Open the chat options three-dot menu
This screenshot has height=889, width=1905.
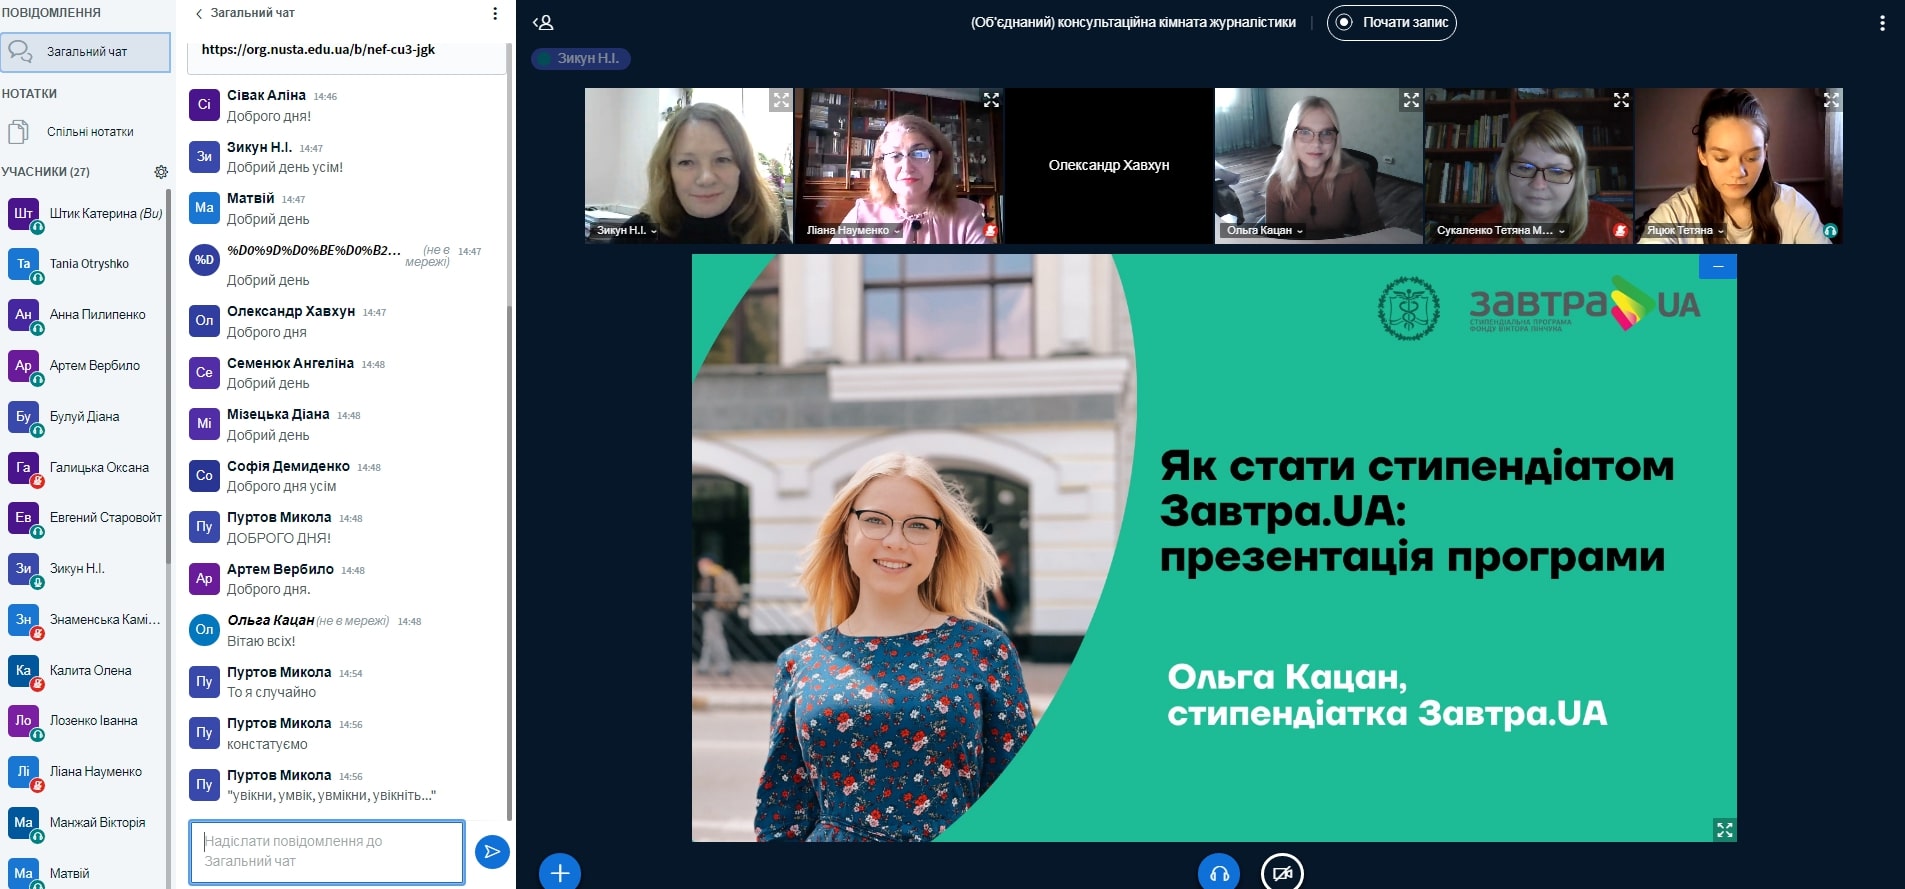point(495,14)
